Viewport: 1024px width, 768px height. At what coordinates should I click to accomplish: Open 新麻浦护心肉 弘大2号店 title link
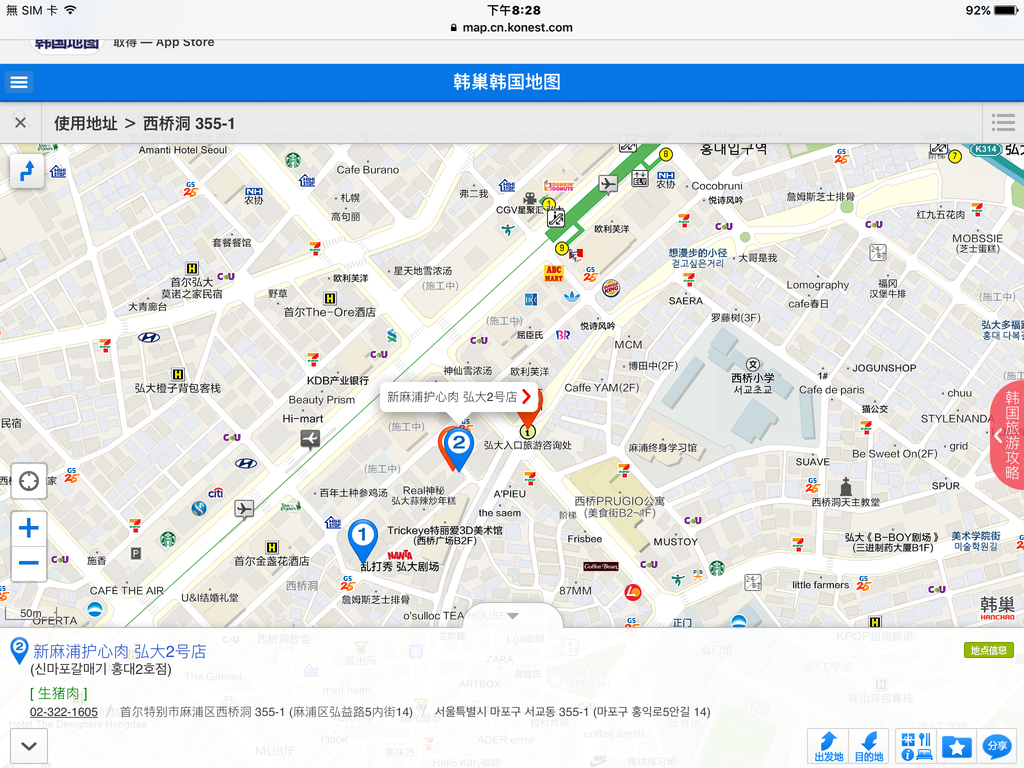(120, 651)
